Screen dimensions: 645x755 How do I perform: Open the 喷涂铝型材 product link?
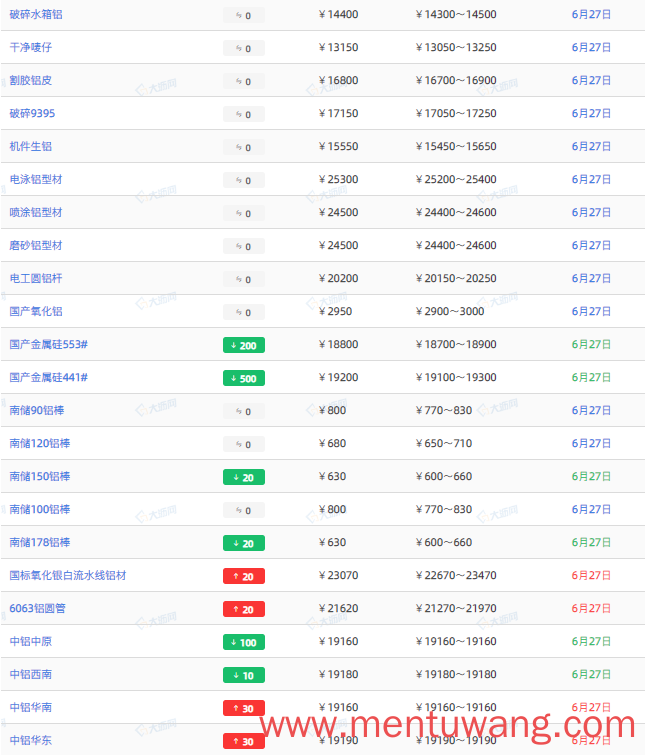pos(36,212)
